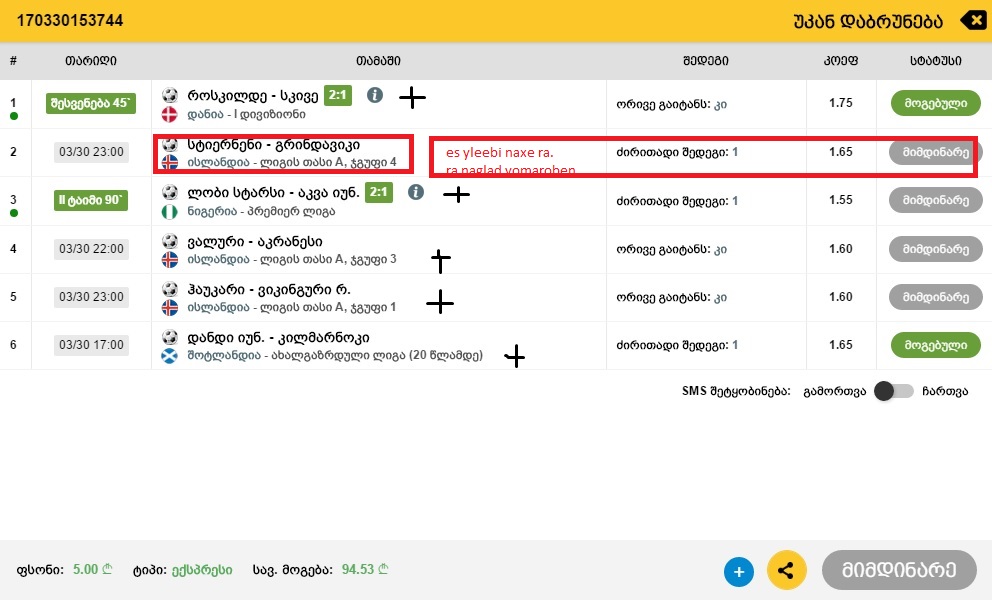Click მიმდინარე status for სტიერნენი row
Screen dimensions: 992x600
click(x=936, y=152)
